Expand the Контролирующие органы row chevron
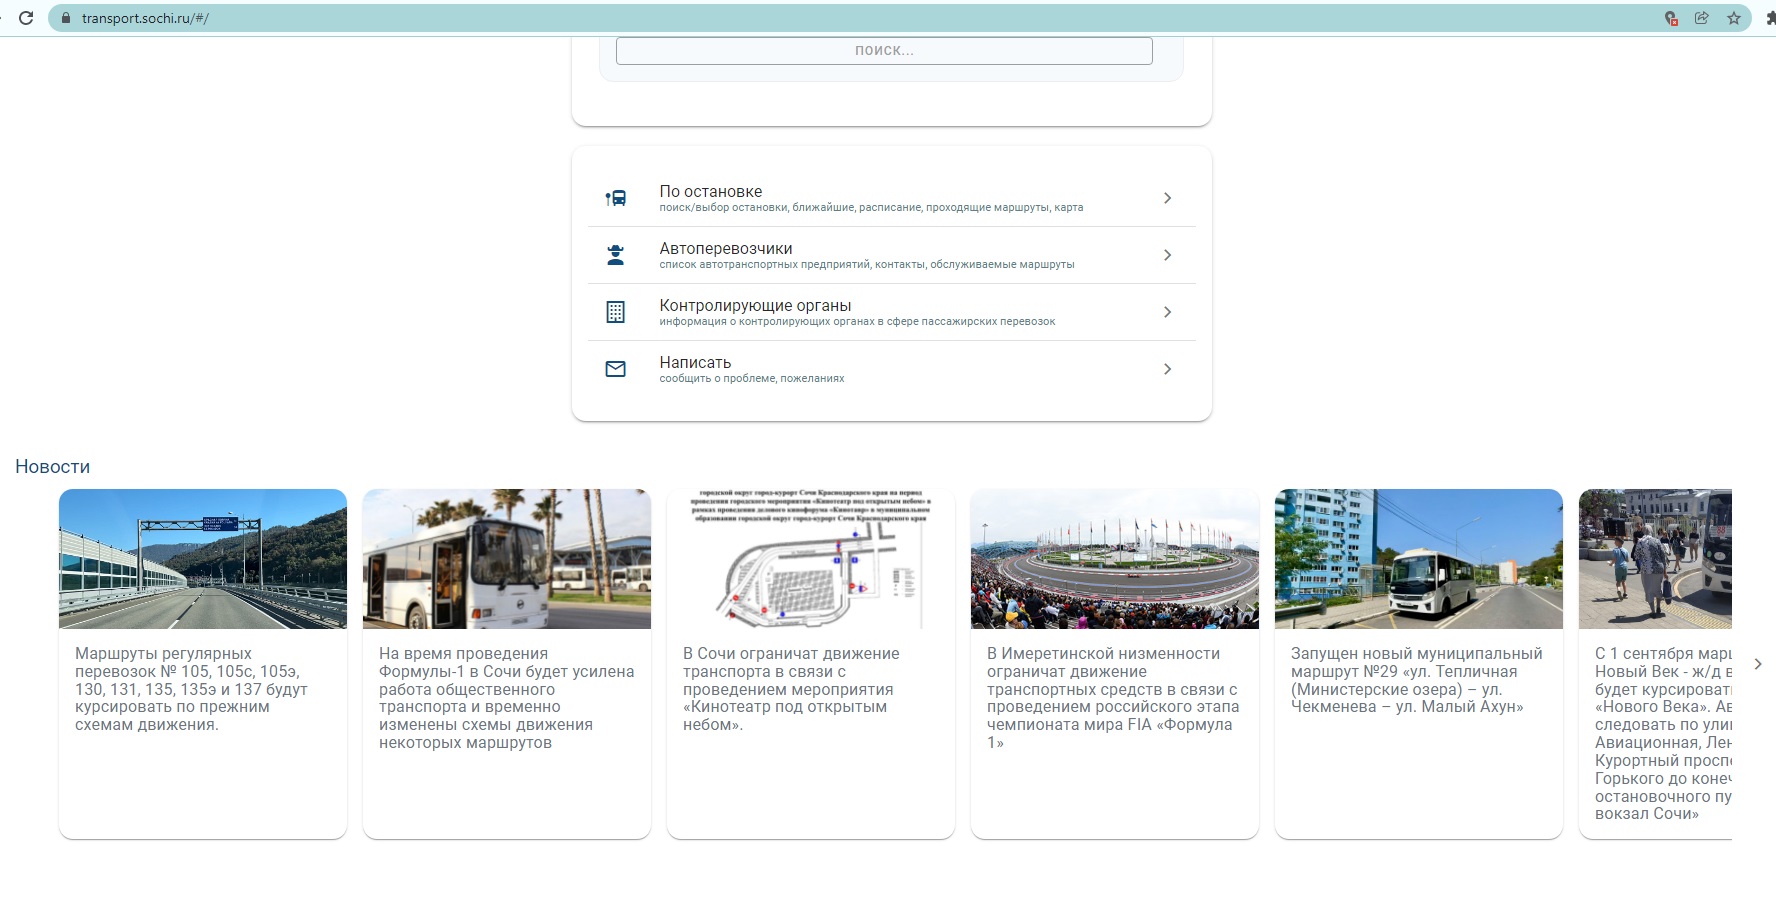1776x918 pixels. coord(1167,312)
